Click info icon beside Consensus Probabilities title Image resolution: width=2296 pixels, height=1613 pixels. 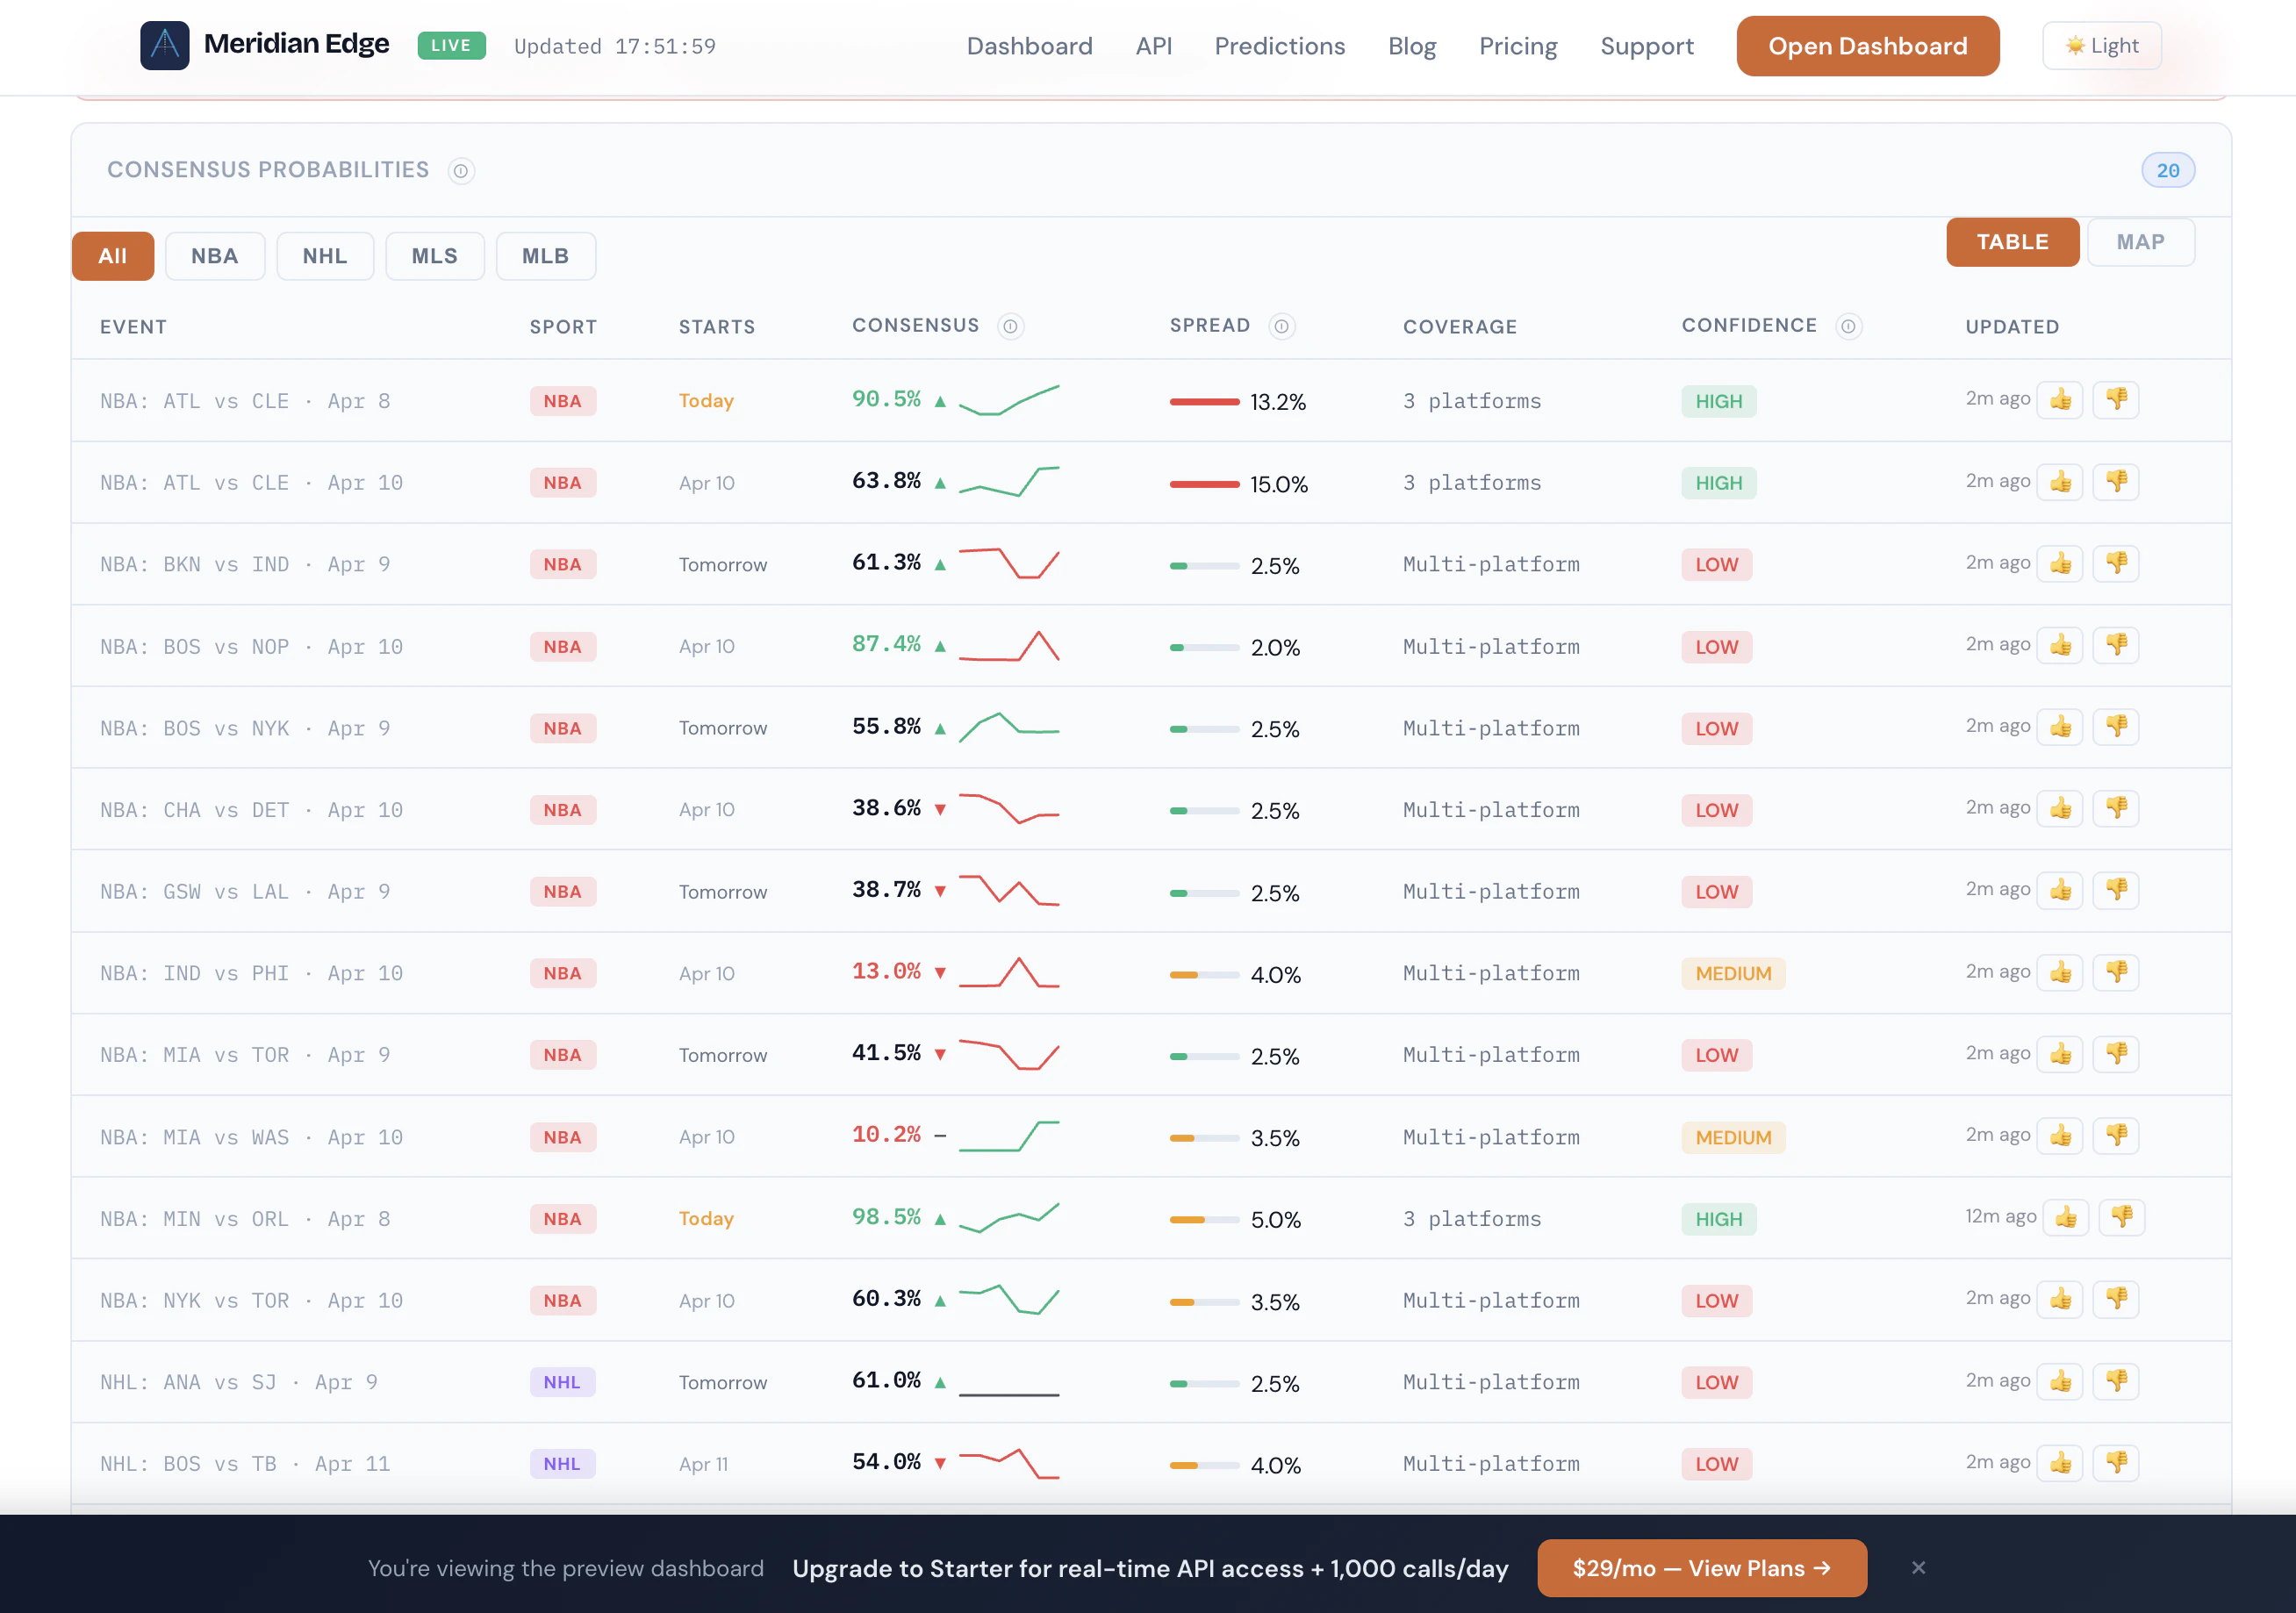[461, 171]
